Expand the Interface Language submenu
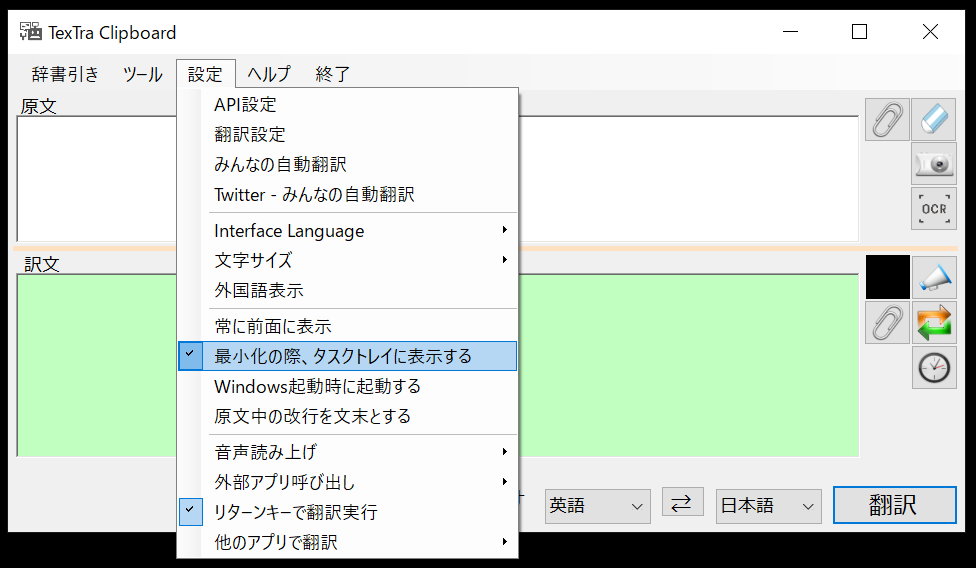976x568 pixels. point(347,230)
